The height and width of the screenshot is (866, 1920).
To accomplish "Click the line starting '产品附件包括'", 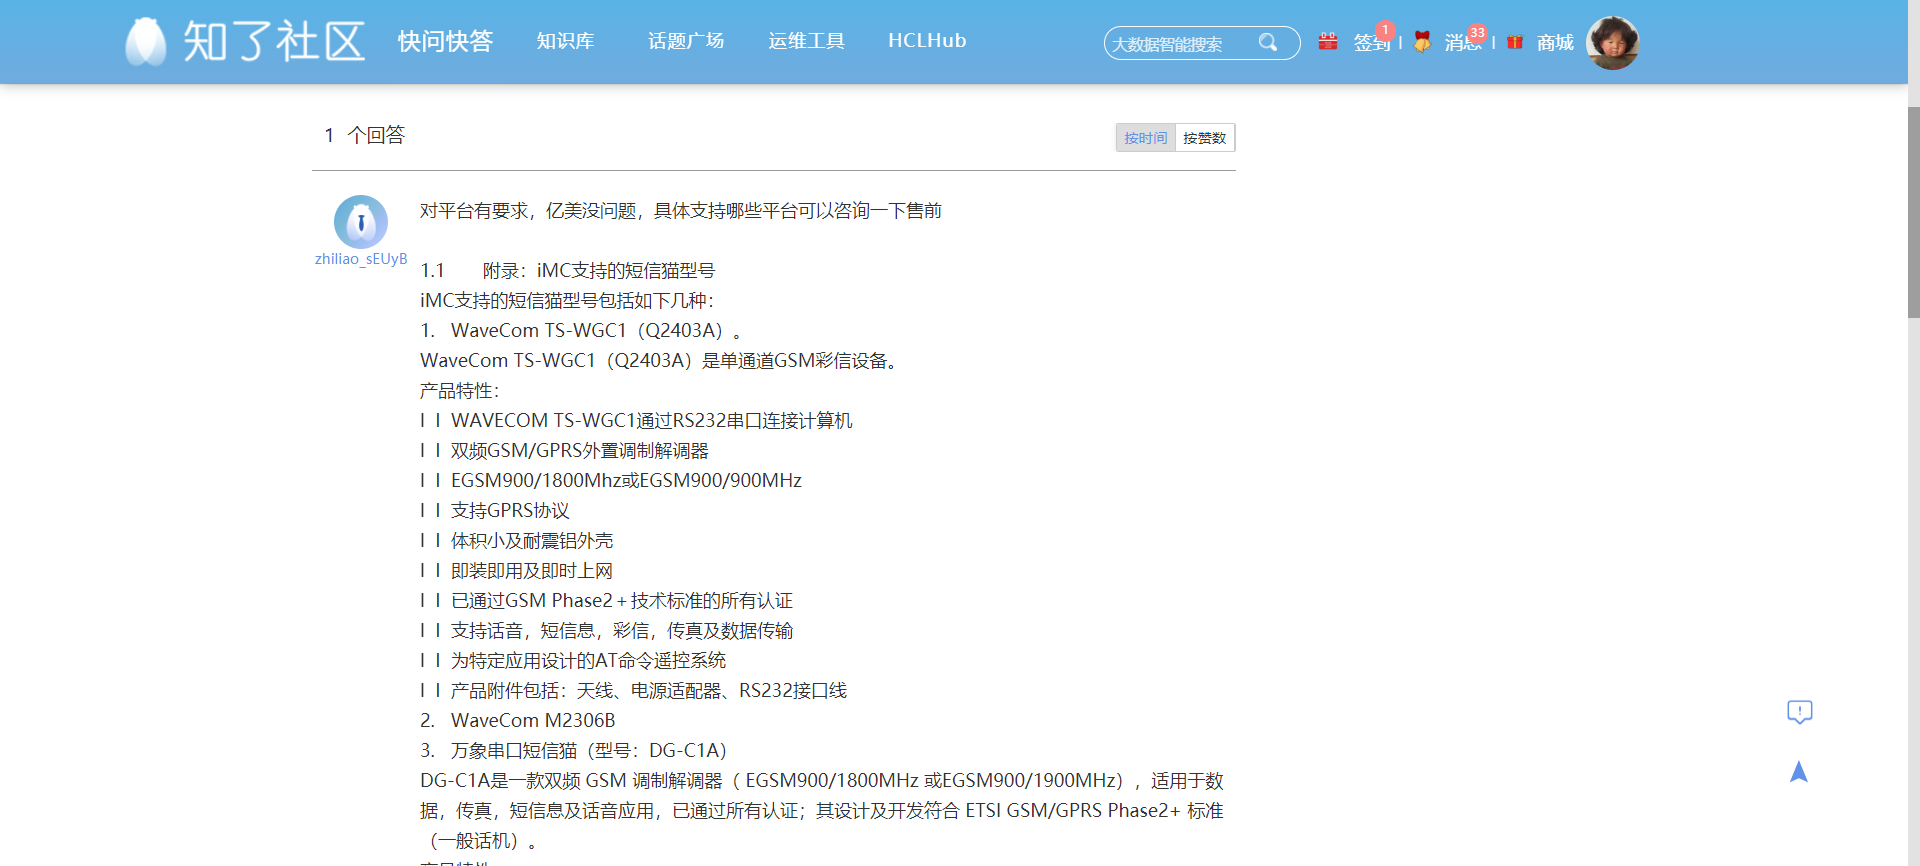I will tap(649, 691).
